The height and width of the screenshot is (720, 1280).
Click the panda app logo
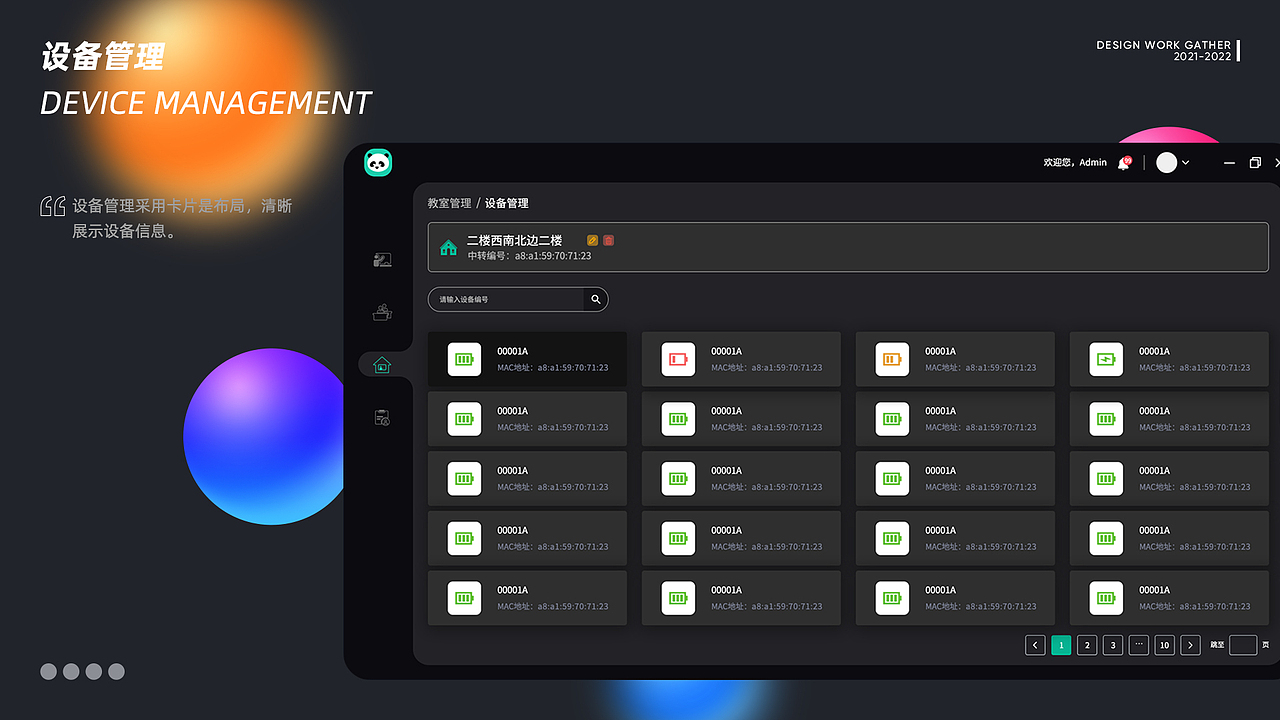click(378, 162)
